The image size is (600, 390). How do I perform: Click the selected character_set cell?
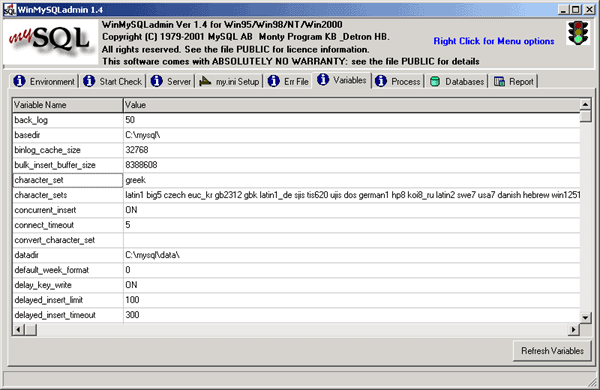[68, 180]
